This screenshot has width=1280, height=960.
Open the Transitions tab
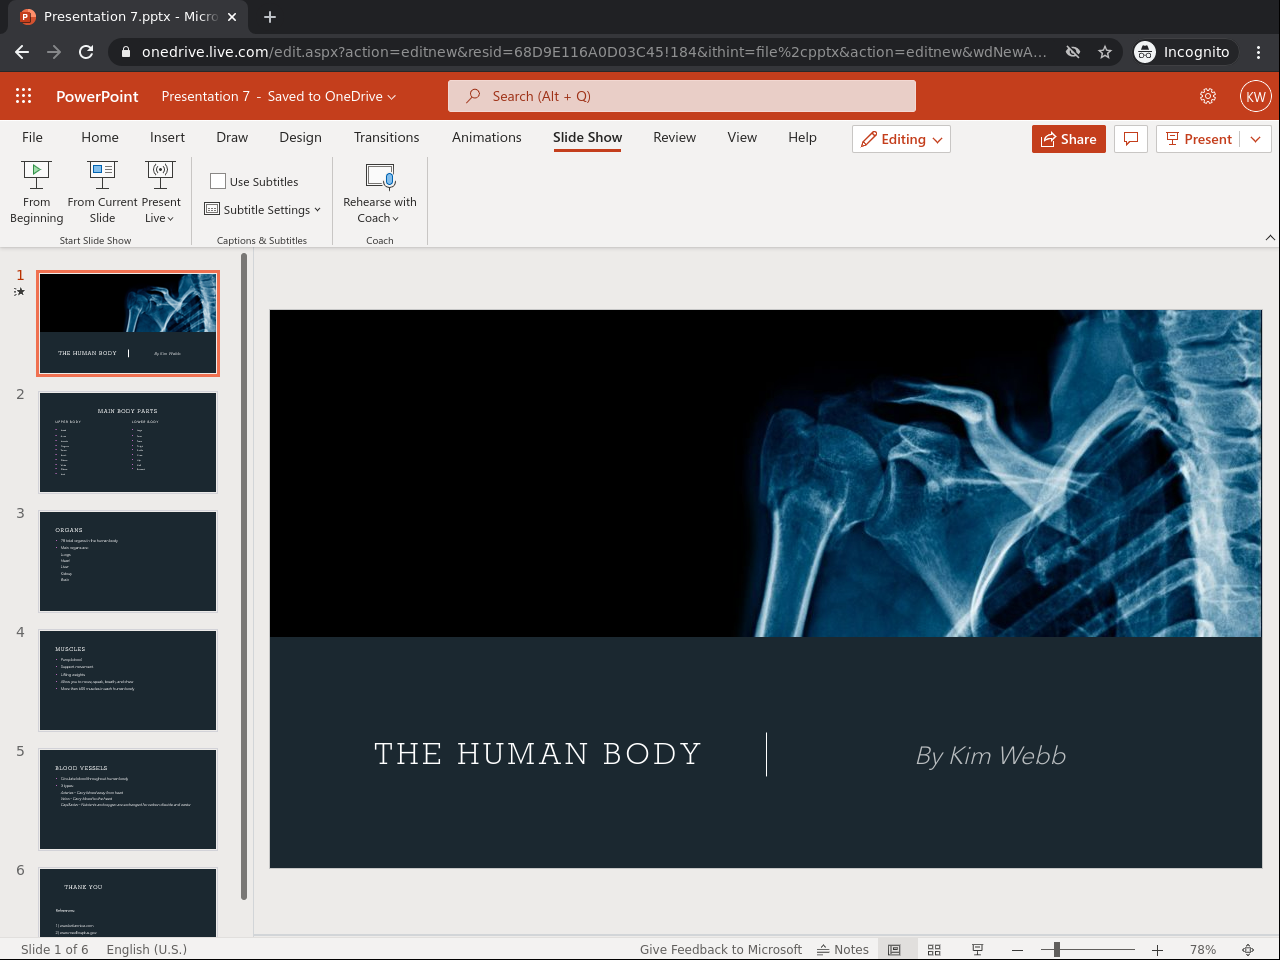pyautogui.click(x=386, y=137)
